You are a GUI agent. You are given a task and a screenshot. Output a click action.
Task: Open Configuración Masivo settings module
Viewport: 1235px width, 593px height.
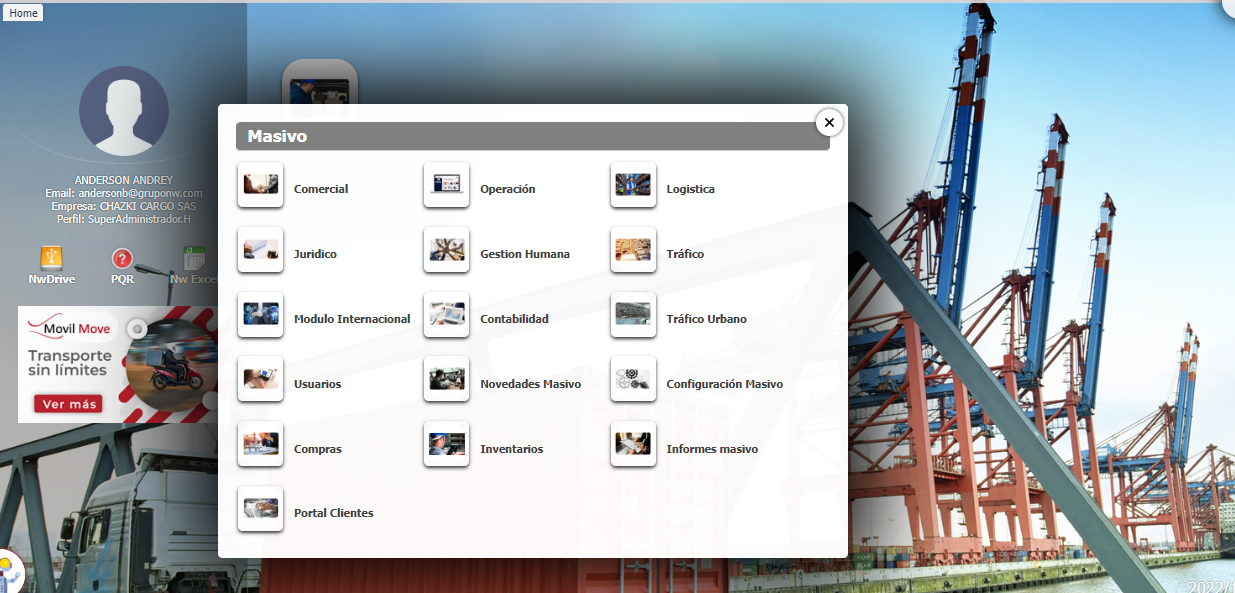coord(633,380)
